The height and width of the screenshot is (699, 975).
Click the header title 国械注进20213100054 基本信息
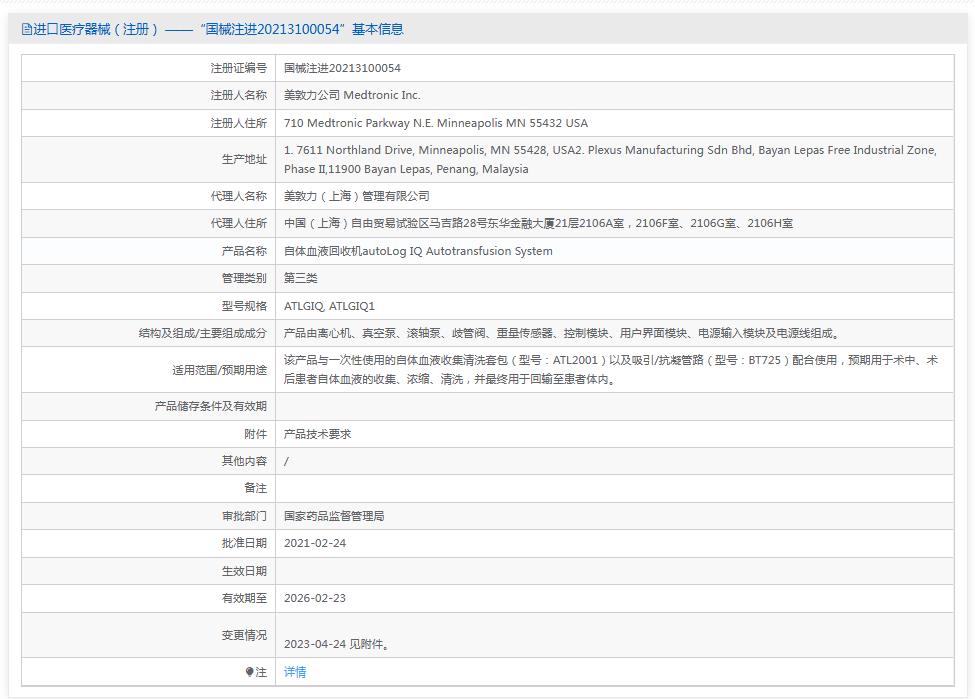click(302, 29)
